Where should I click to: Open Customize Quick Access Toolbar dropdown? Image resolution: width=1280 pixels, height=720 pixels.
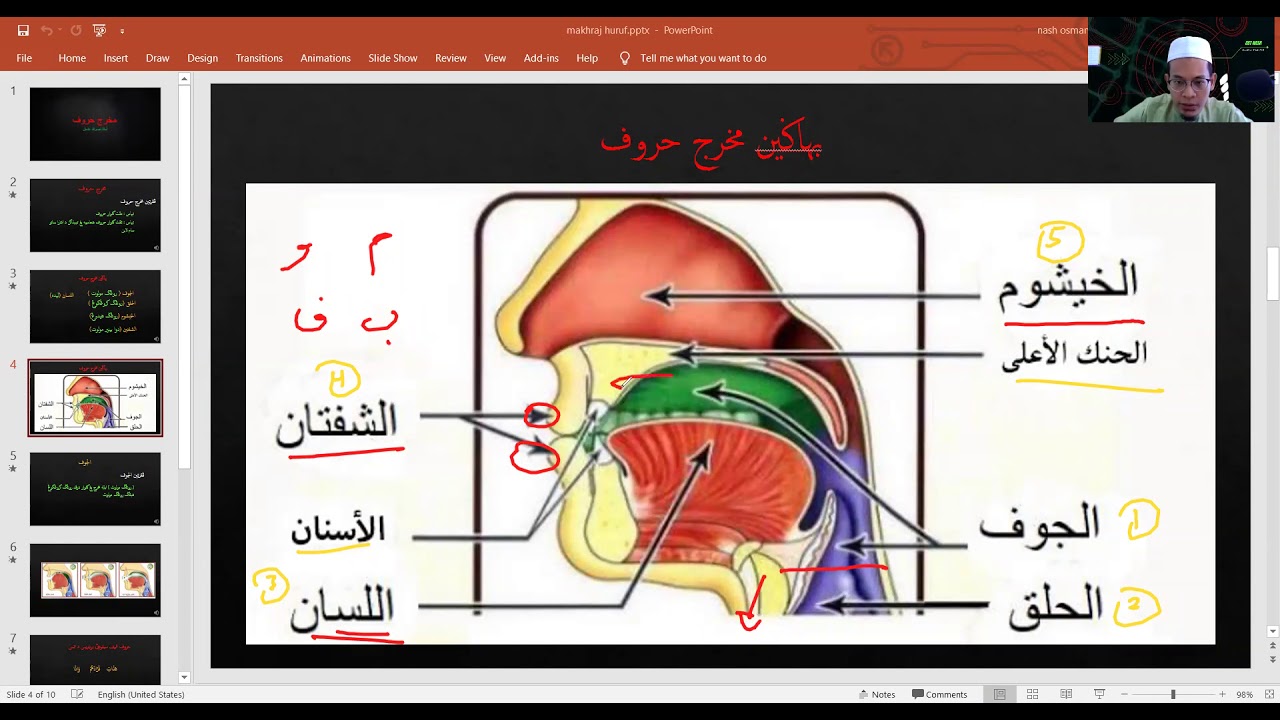tap(122, 31)
